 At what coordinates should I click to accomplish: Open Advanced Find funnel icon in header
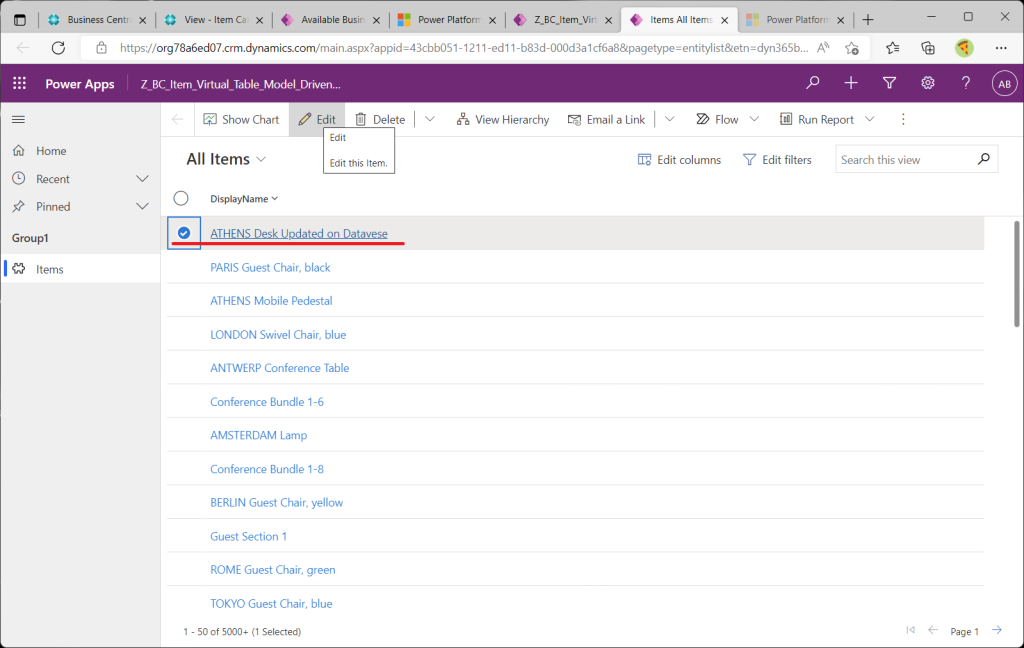889,83
